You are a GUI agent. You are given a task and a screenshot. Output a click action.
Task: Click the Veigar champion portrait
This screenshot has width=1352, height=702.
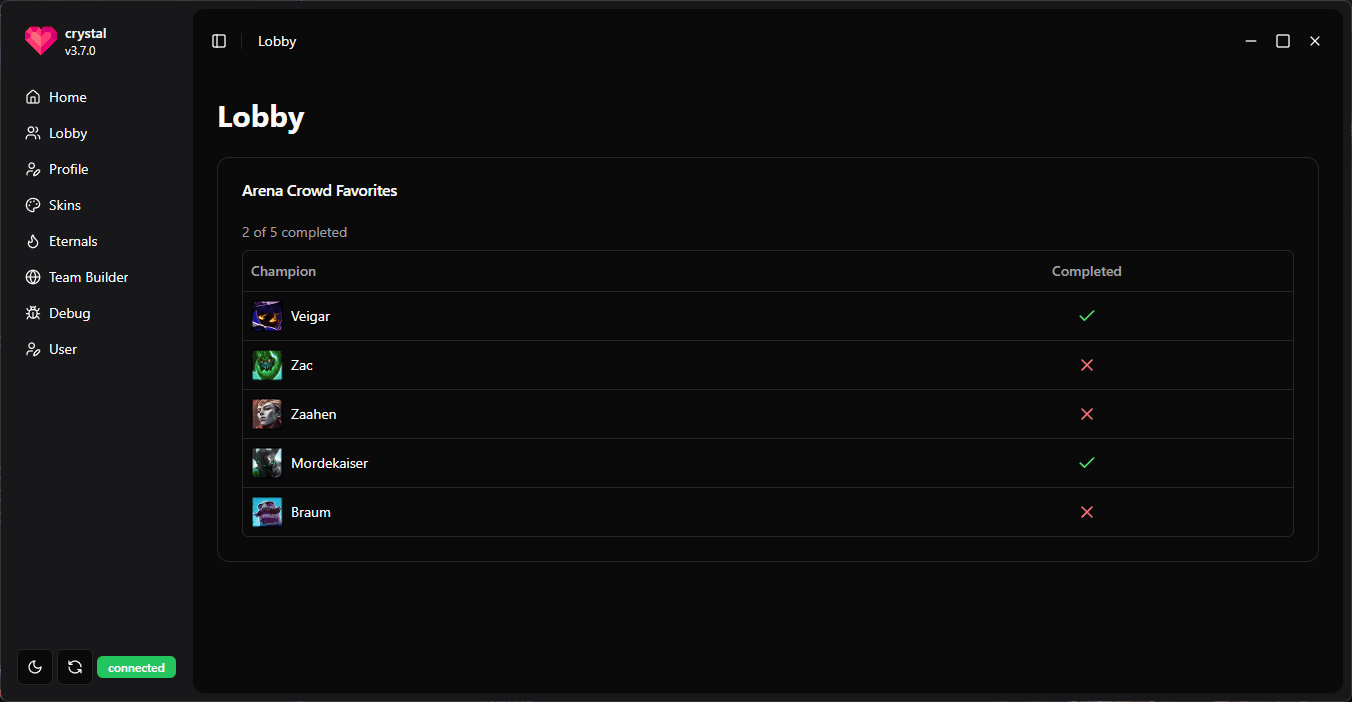267,316
